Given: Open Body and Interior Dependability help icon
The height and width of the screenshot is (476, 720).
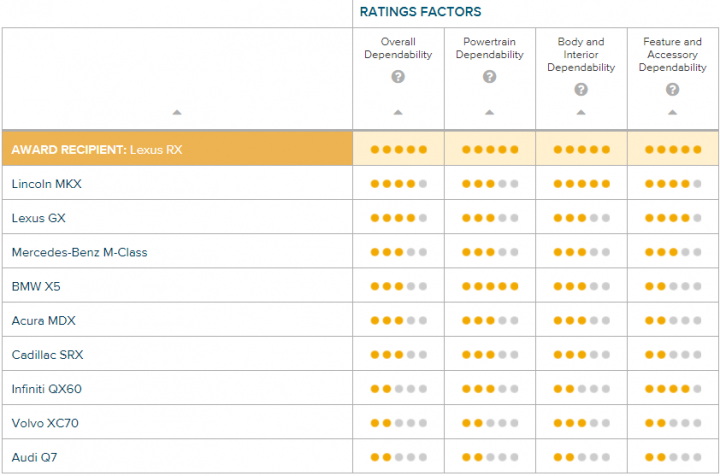Looking at the screenshot, I should coord(581,89).
